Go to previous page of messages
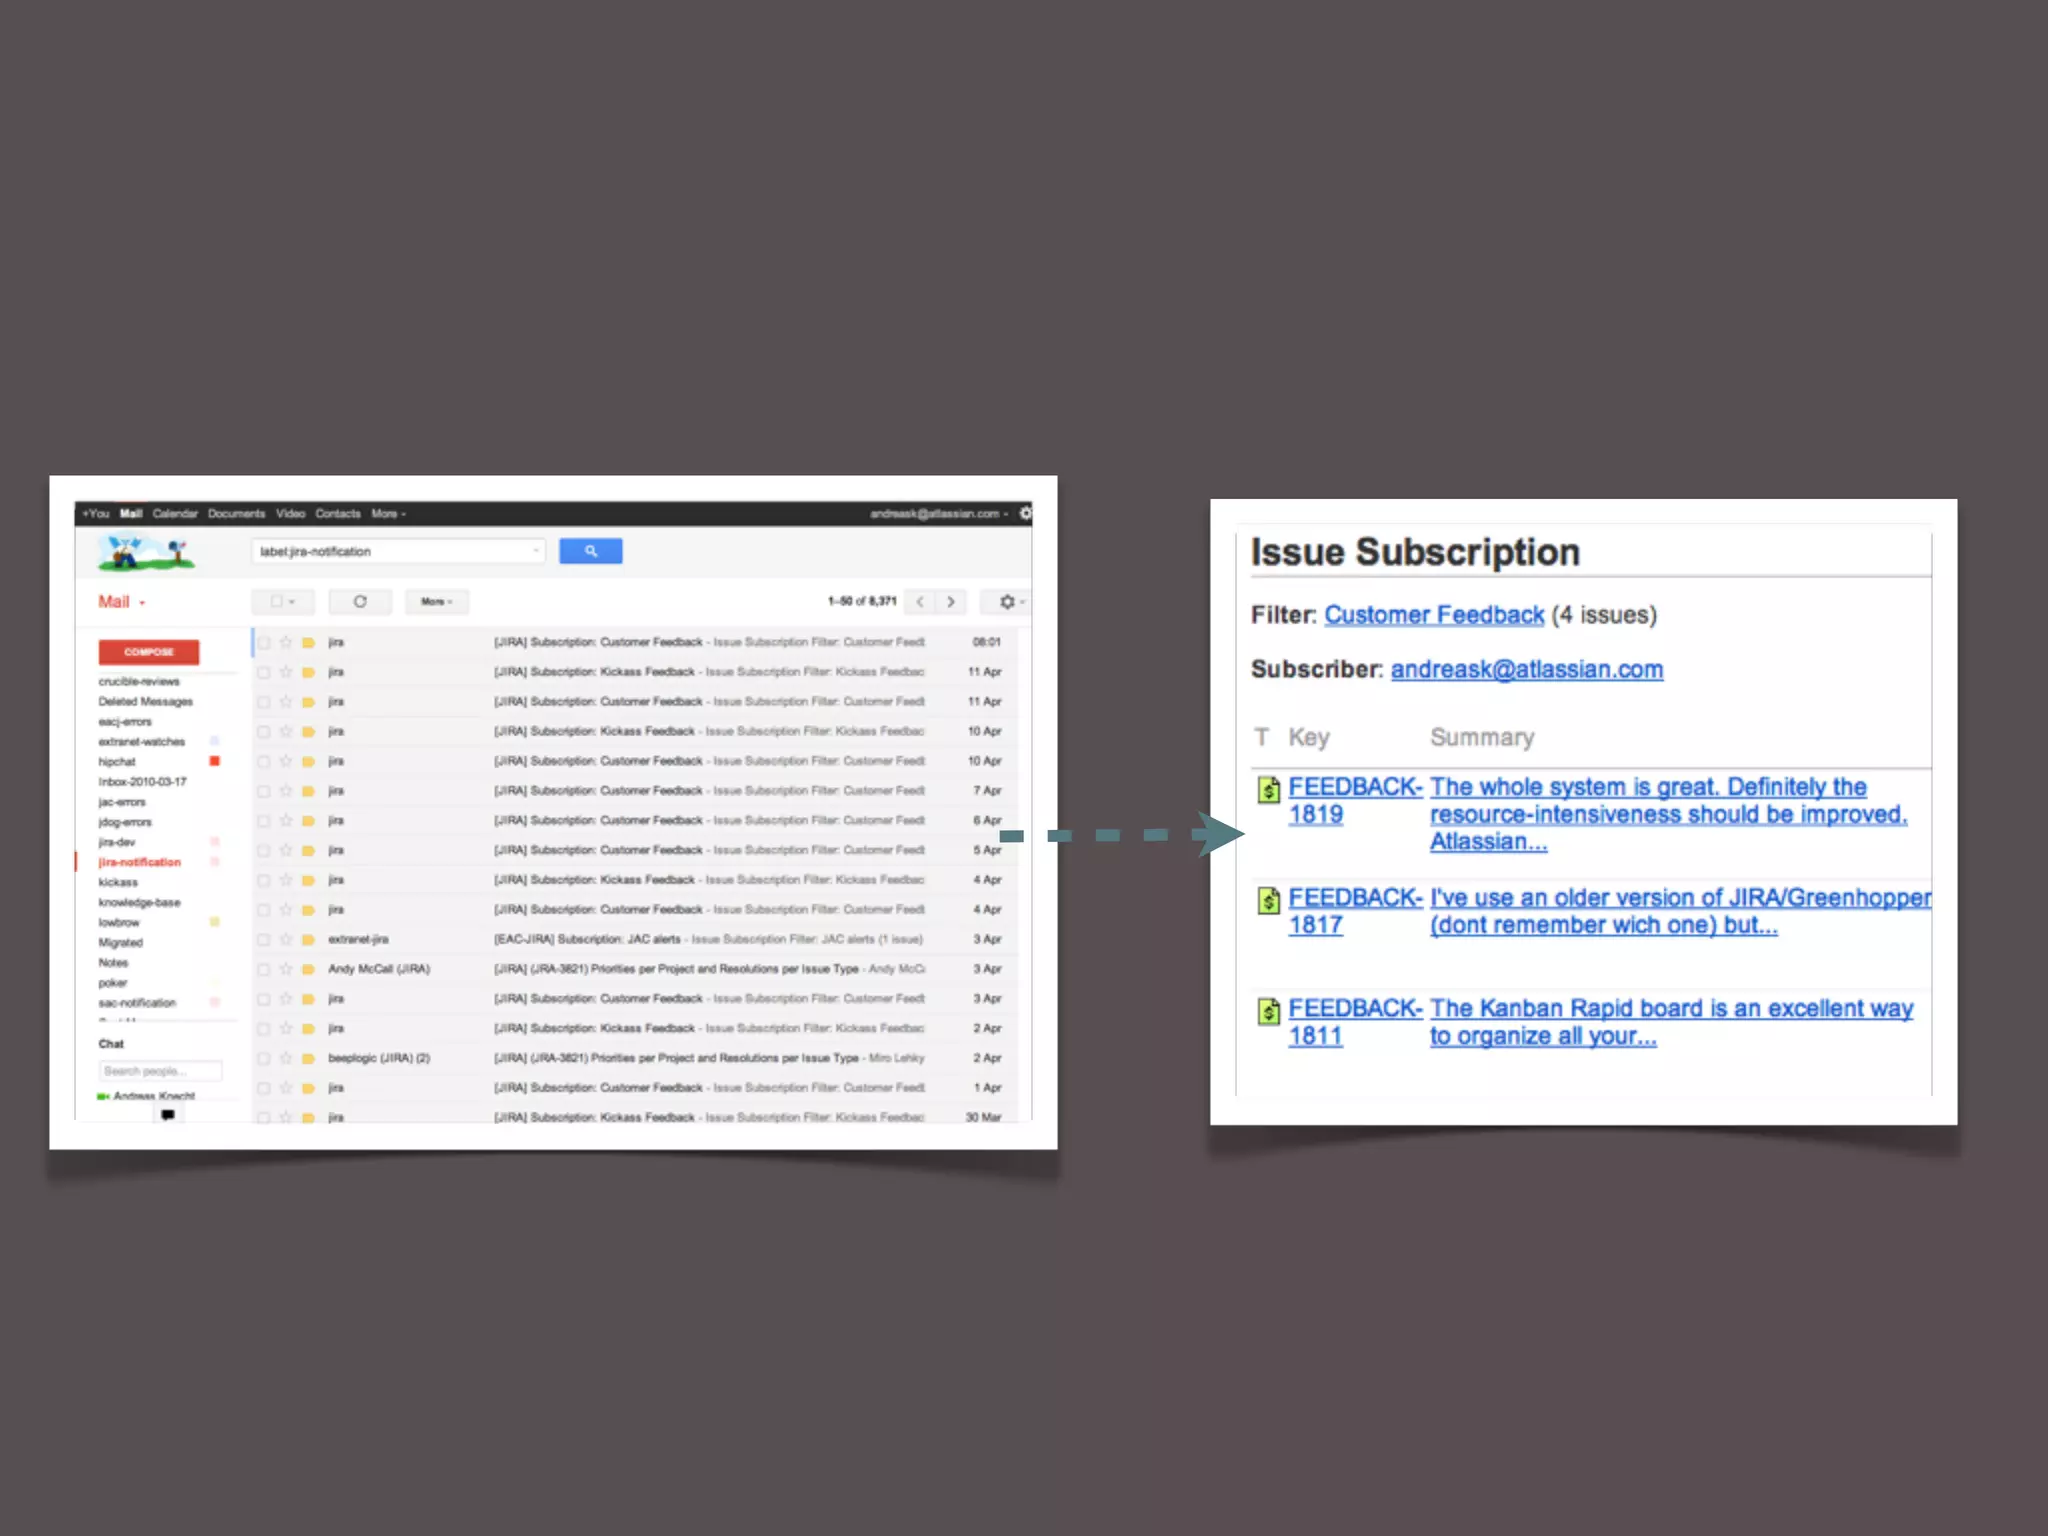The width and height of the screenshot is (2048, 1536). [920, 601]
